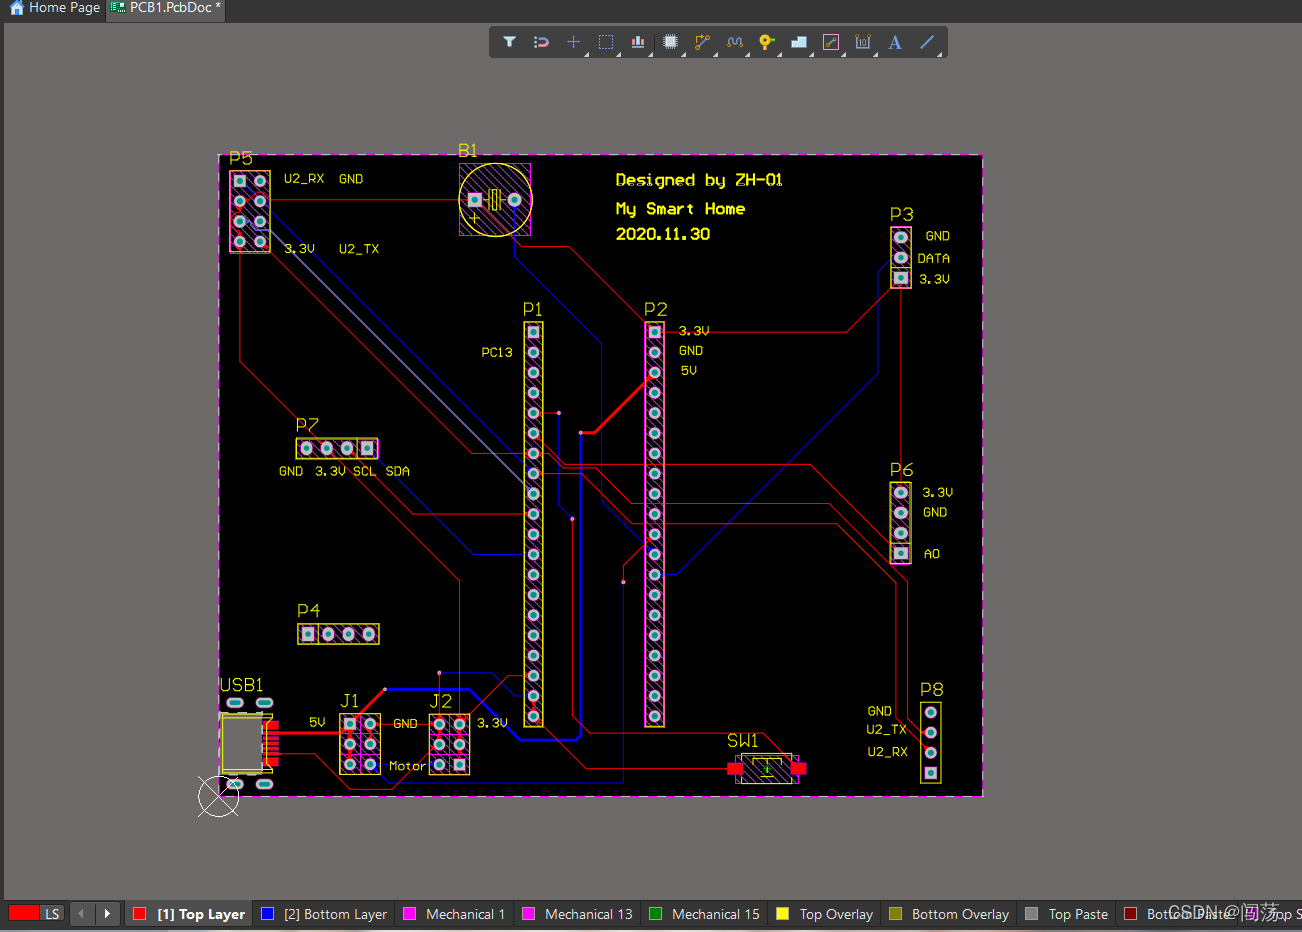This screenshot has width=1302, height=932.
Task: Select the J1 connector footprint
Action: 359,743
